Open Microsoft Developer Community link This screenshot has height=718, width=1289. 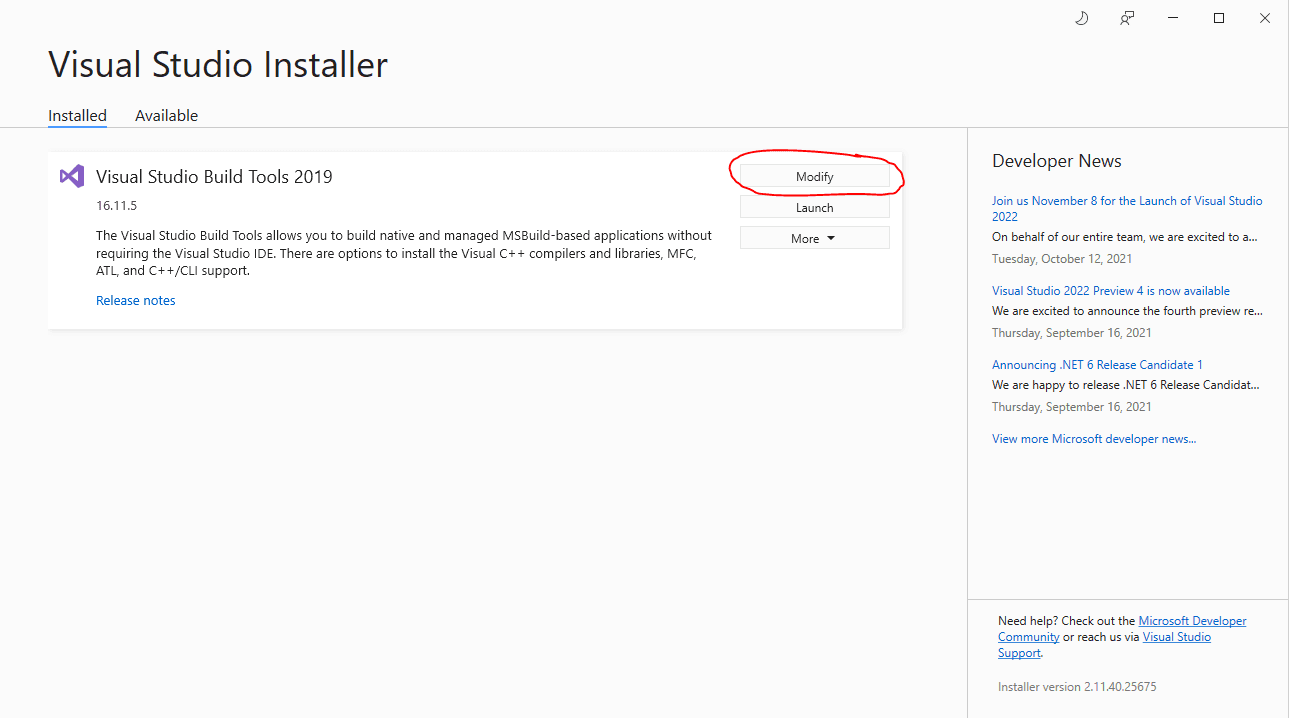(1122, 629)
